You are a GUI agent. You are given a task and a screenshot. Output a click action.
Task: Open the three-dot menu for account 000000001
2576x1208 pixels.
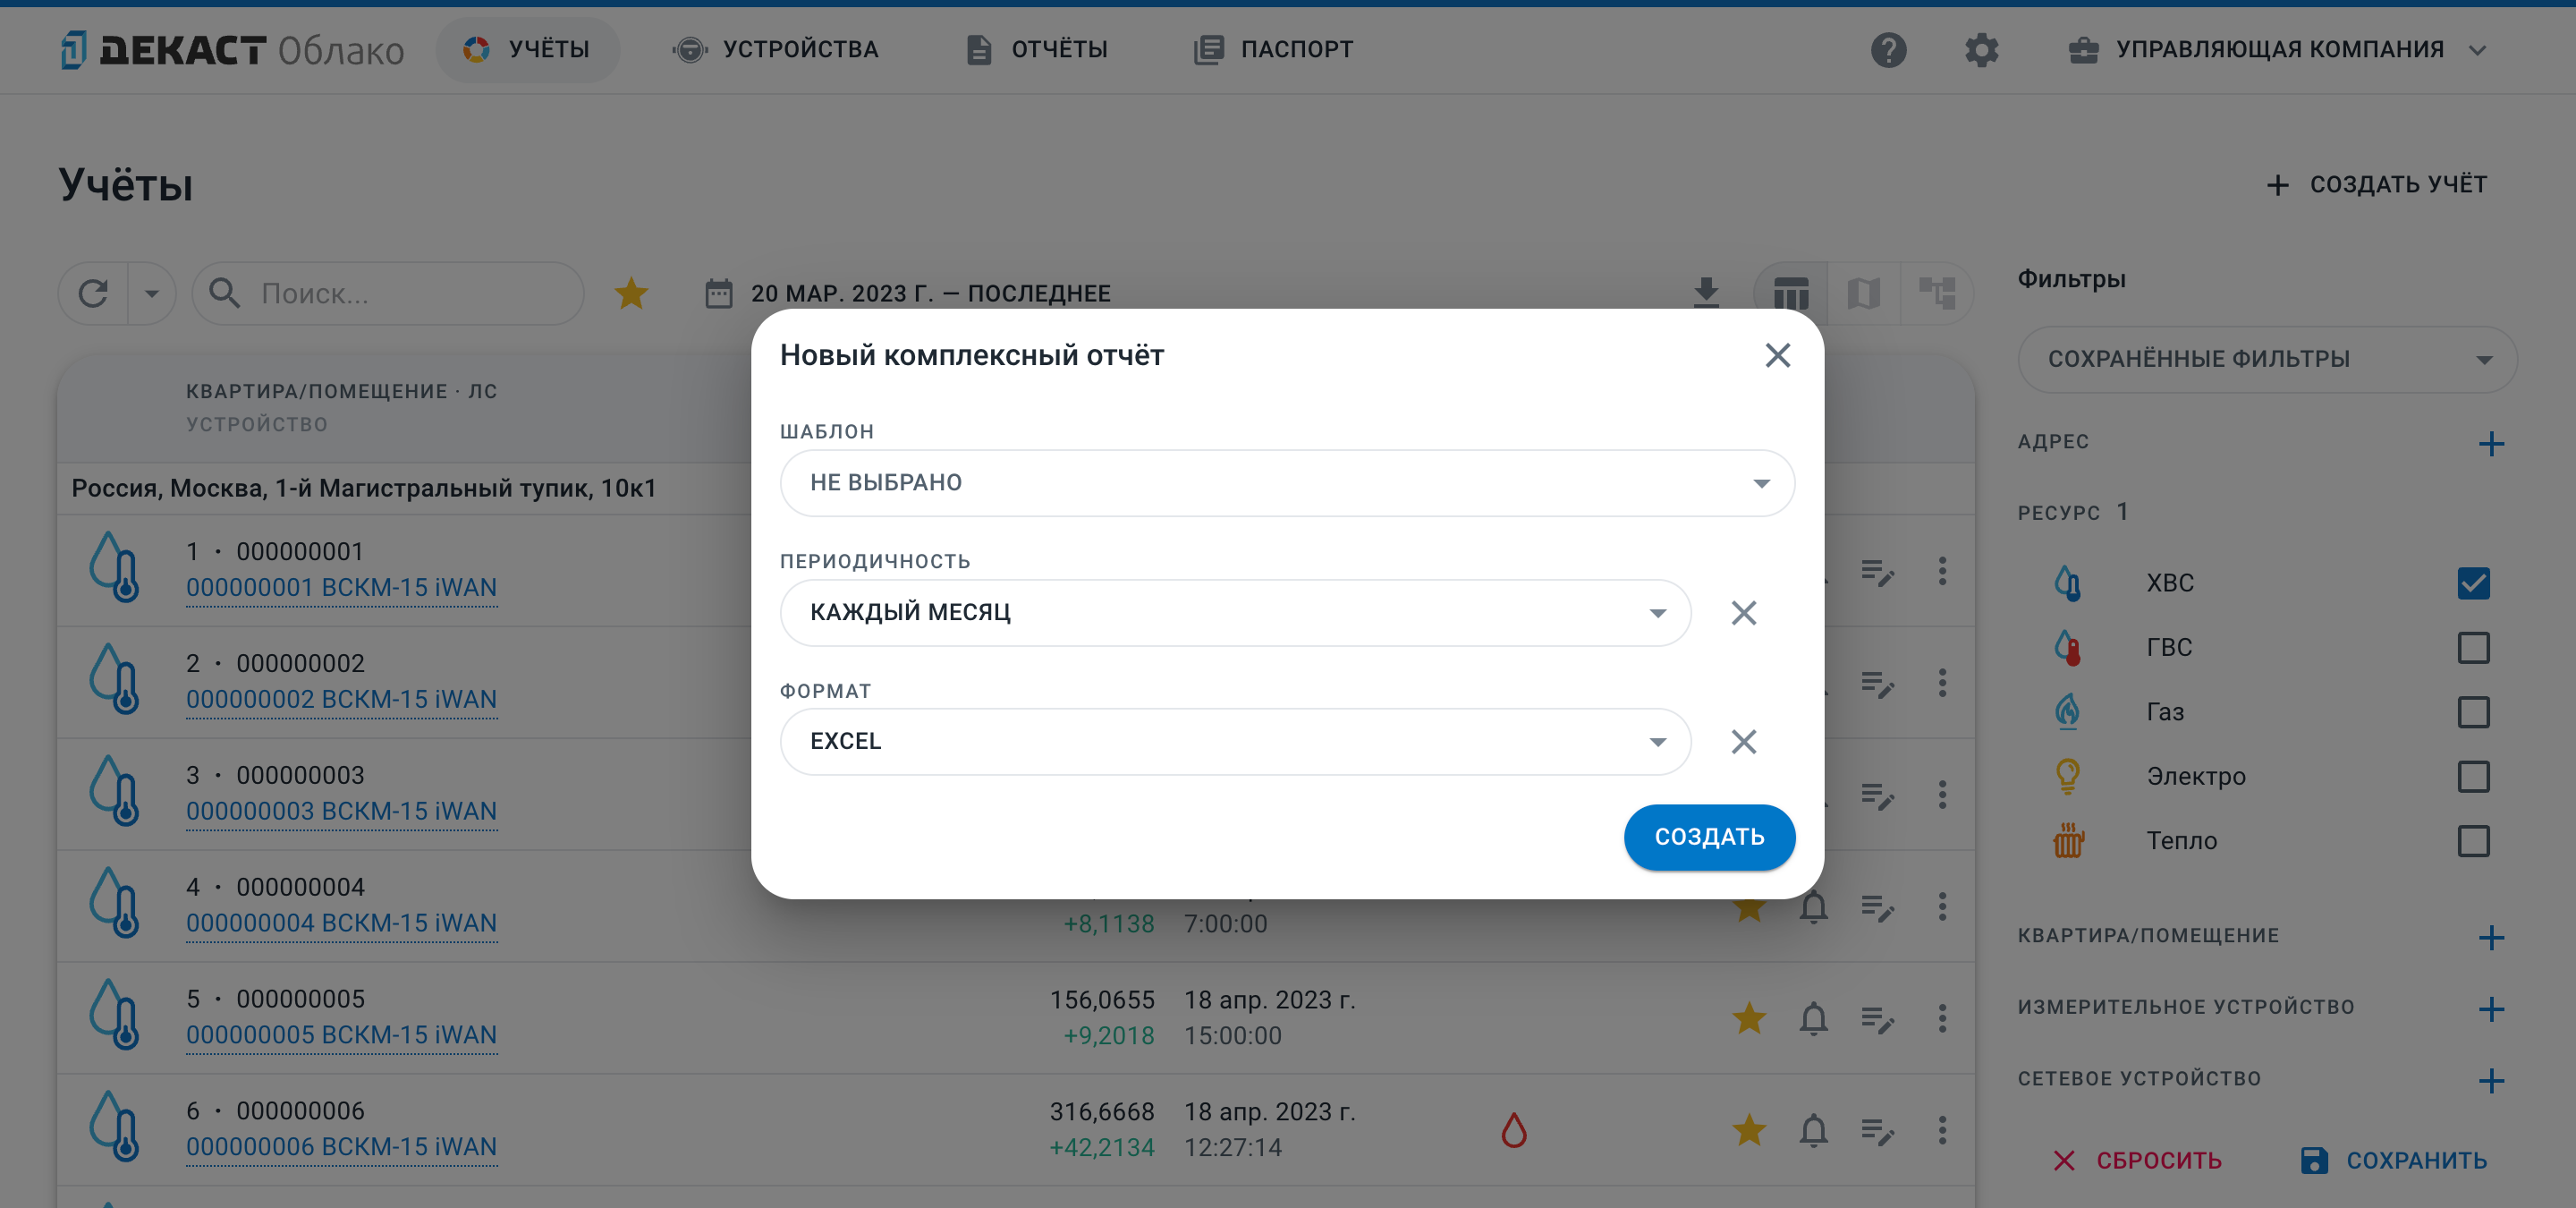(x=1942, y=571)
